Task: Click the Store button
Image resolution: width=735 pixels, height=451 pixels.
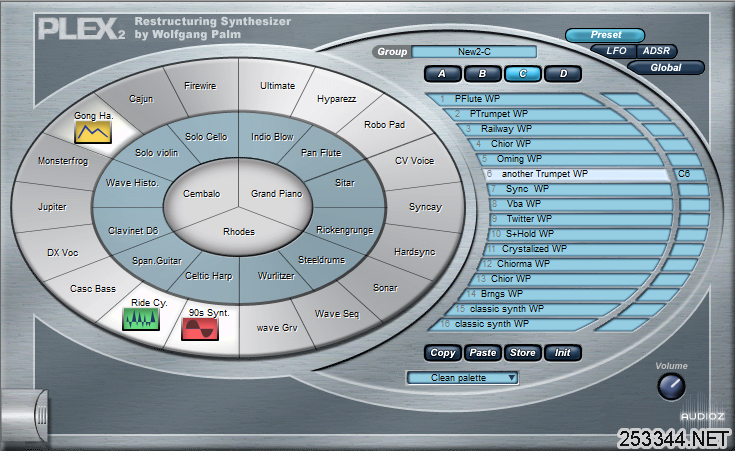Action: (523, 353)
